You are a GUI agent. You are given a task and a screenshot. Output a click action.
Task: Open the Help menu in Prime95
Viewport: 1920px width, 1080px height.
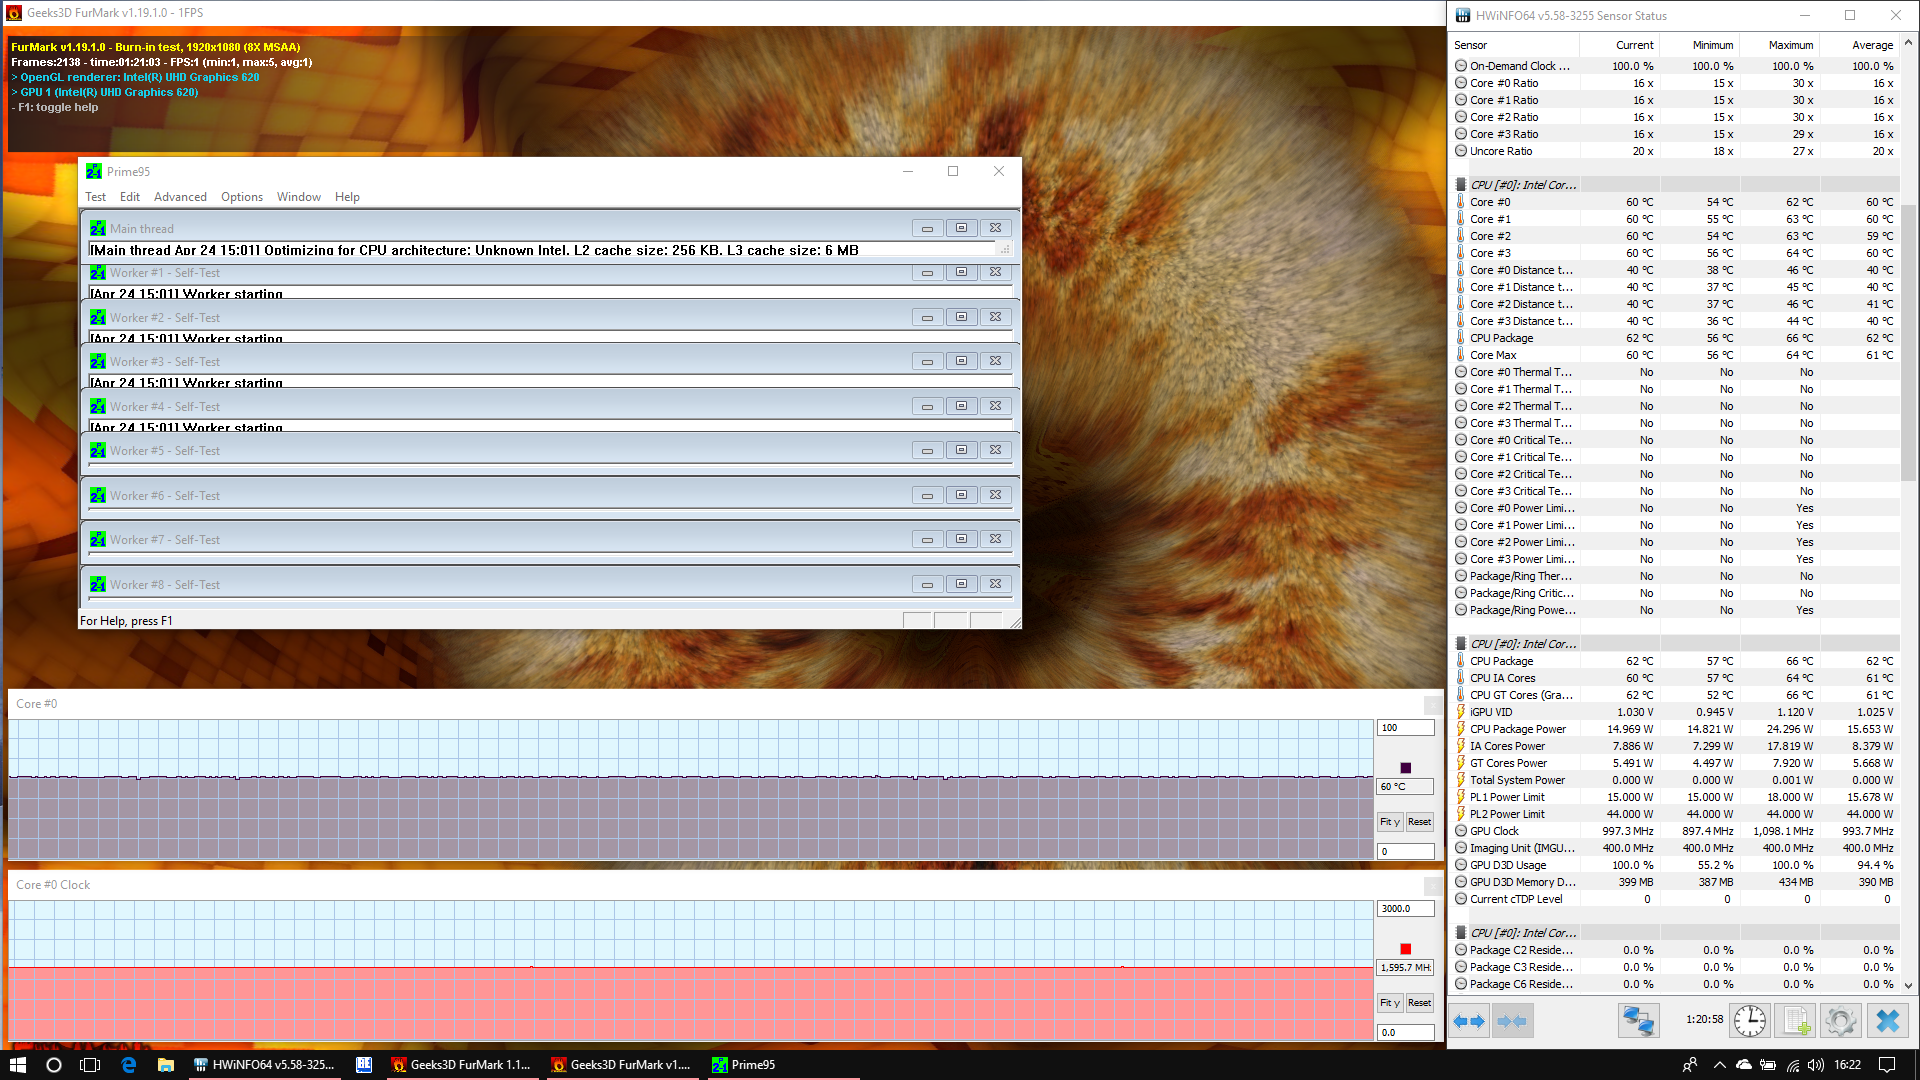coord(347,197)
